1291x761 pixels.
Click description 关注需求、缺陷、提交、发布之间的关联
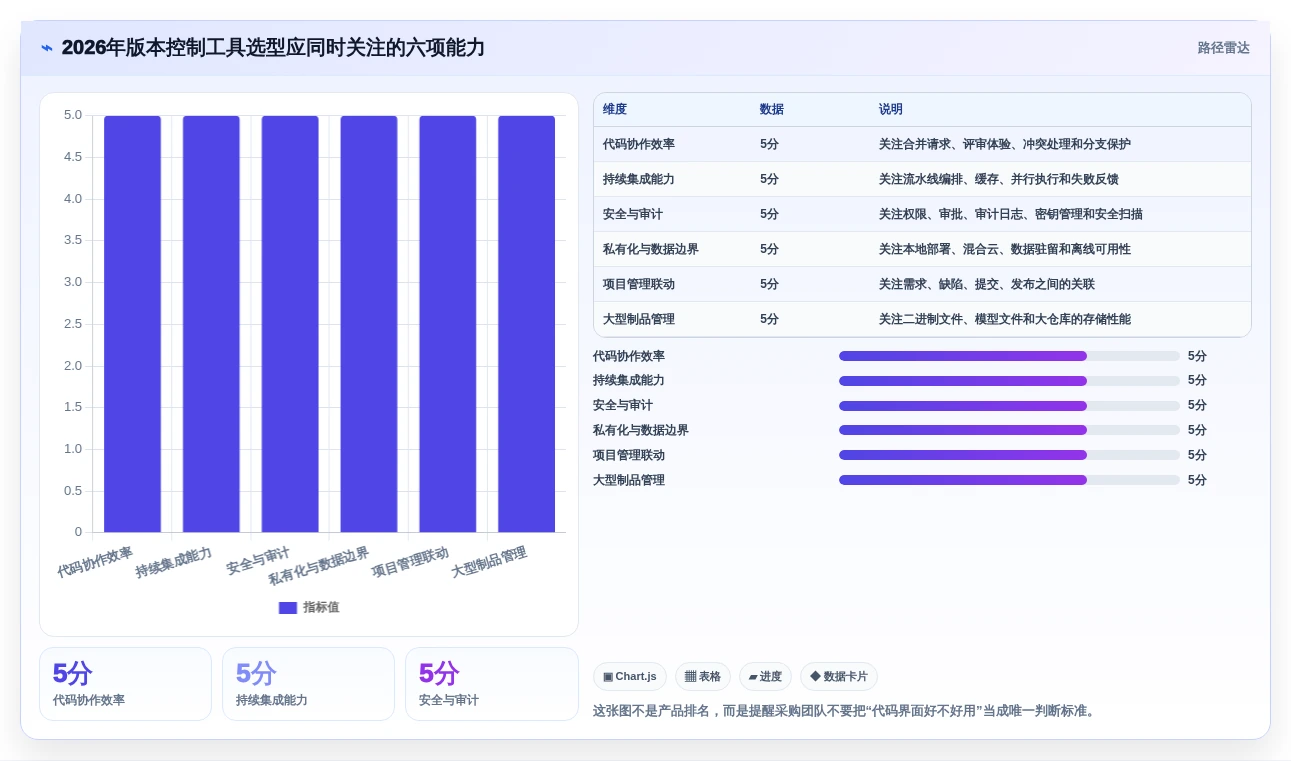987,284
